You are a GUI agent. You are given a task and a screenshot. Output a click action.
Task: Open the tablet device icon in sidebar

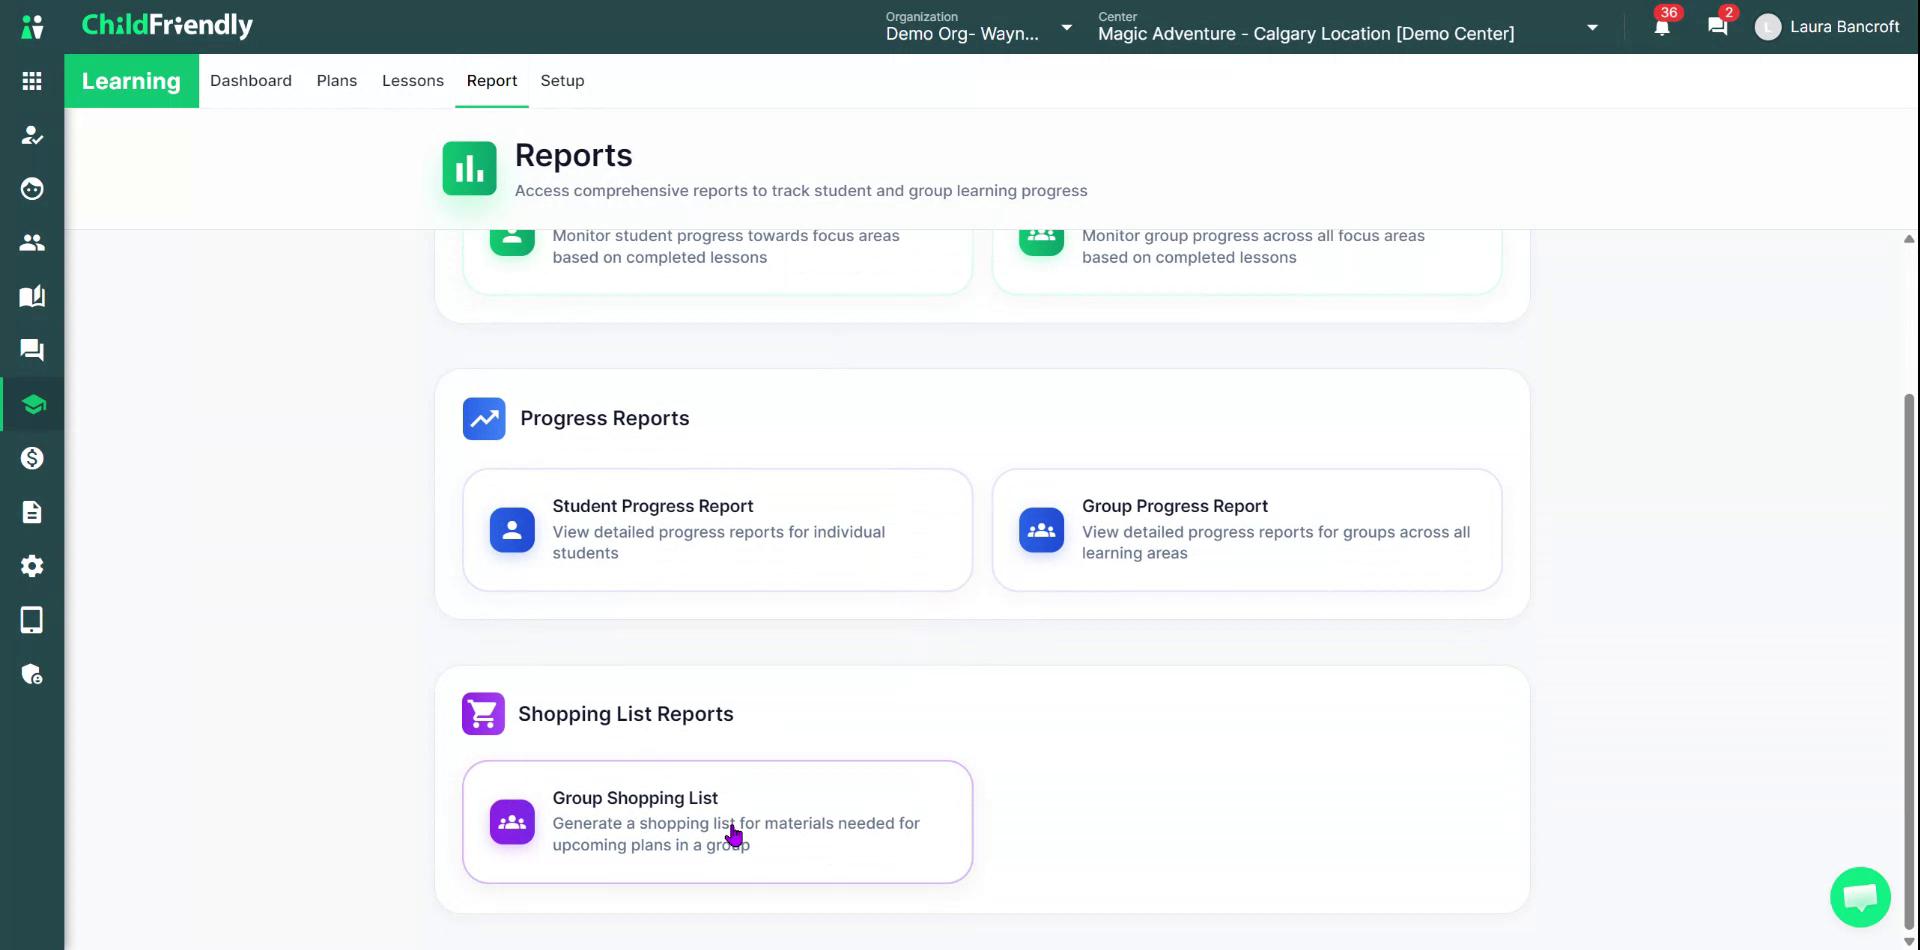pyautogui.click(x=32, y=620)
